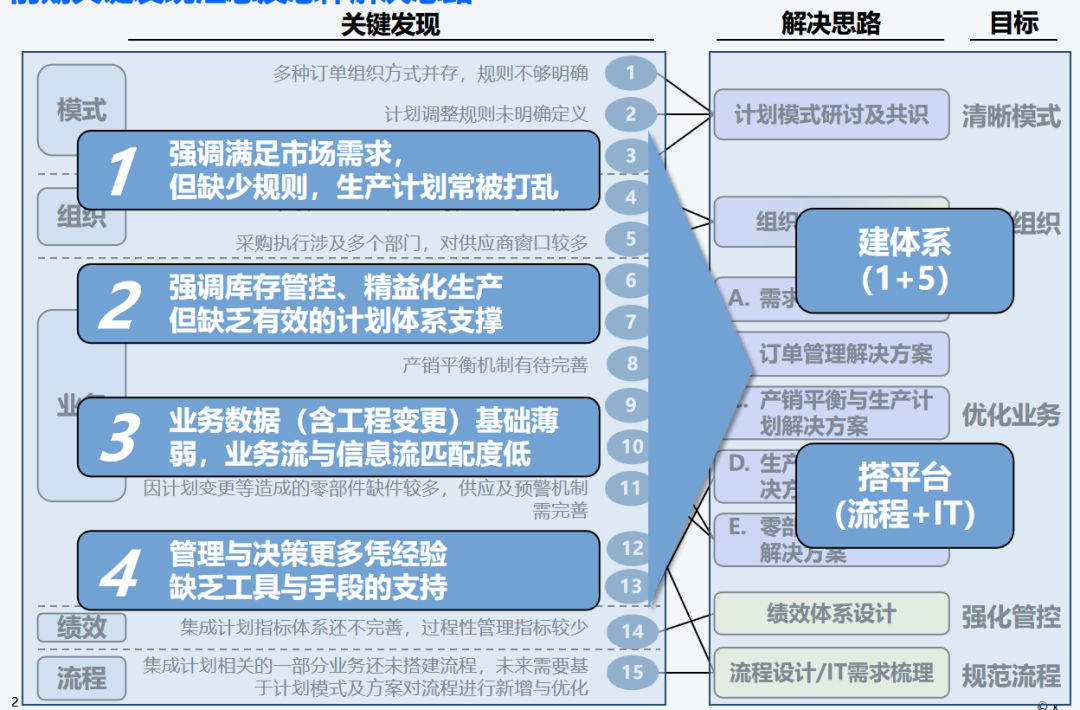Click the numbered circle 1 badge
This screenshot has height=710, width=1080.
click(630, 73)
